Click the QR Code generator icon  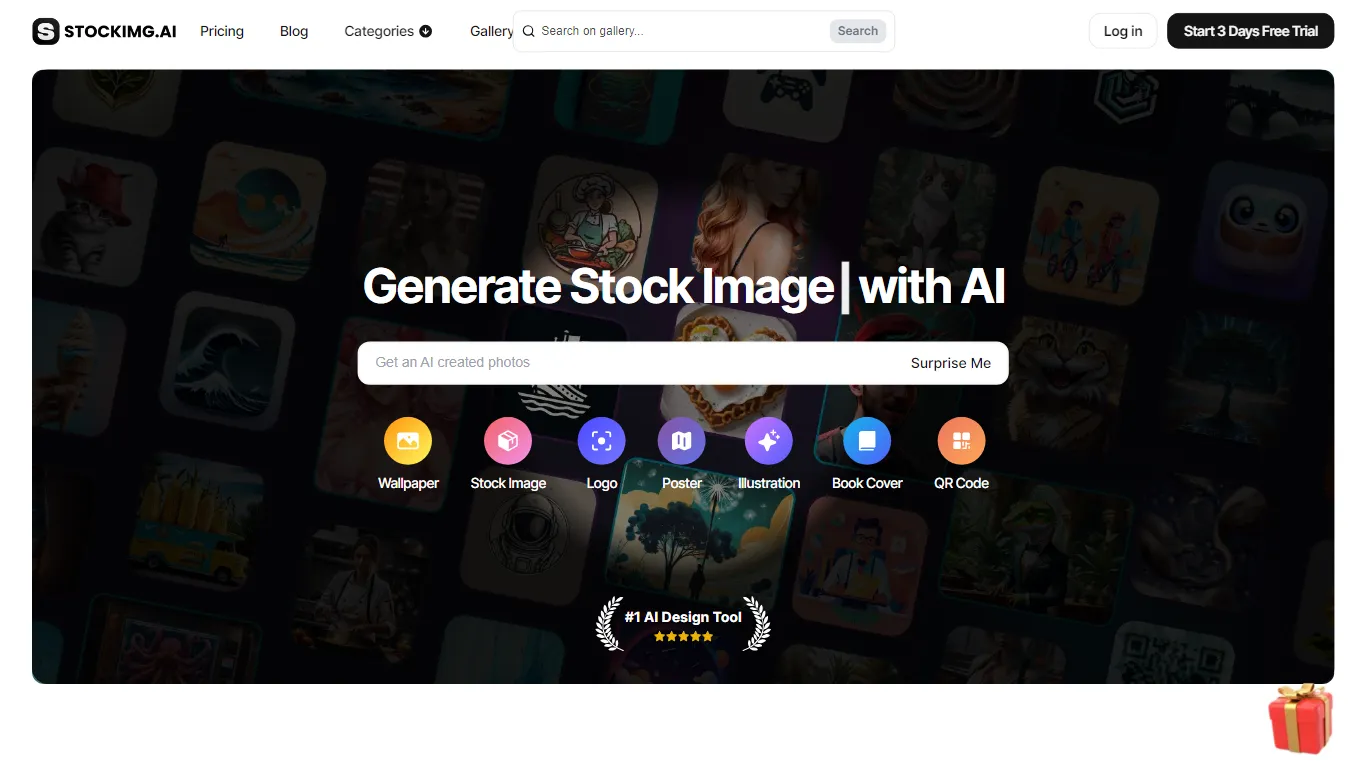961,441
